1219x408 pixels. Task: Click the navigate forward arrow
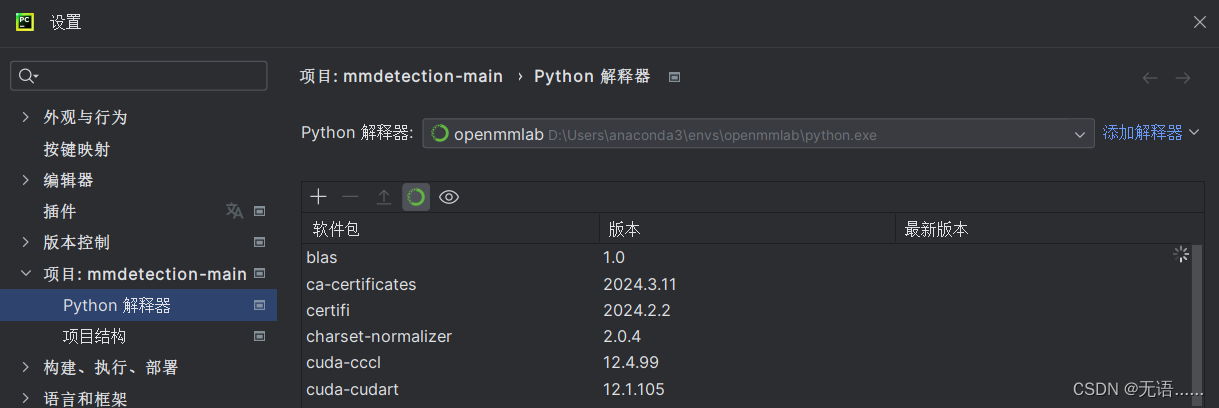tap(1183, 77)
